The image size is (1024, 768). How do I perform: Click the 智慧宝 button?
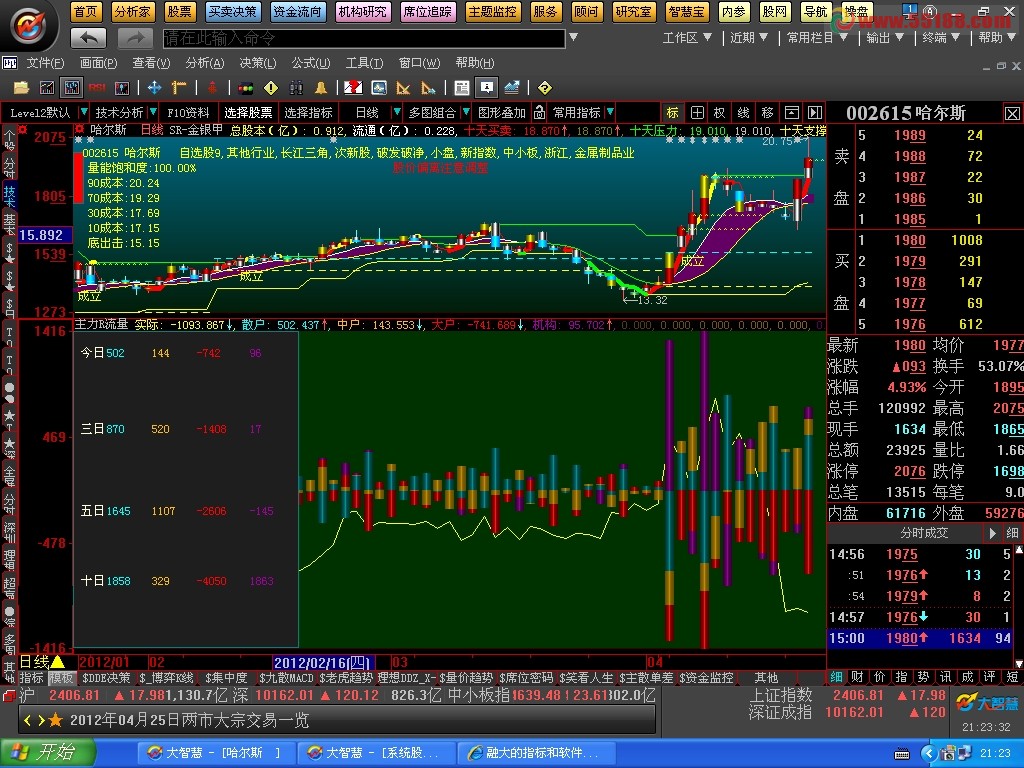pyautogui.click(x=687, y=12)
